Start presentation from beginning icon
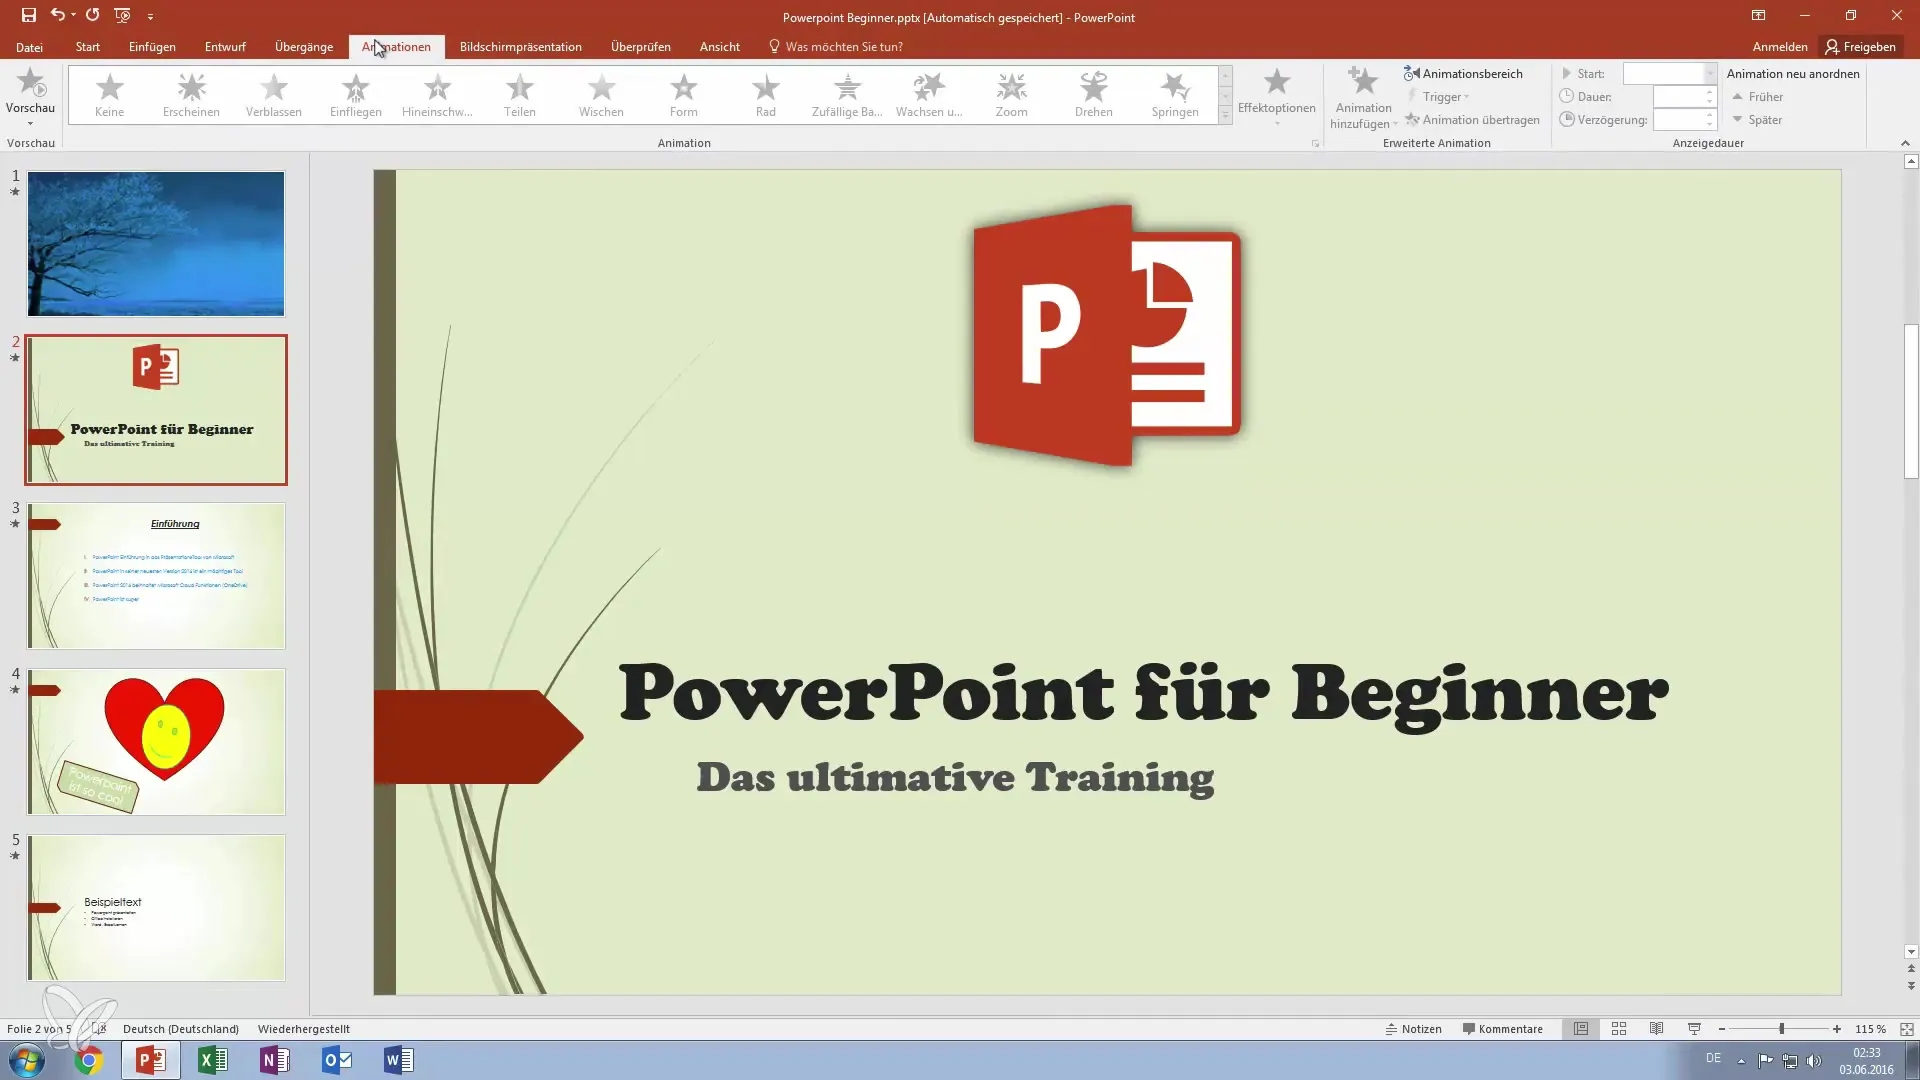Screen dimensions: 1920x1080 [122, 15]
